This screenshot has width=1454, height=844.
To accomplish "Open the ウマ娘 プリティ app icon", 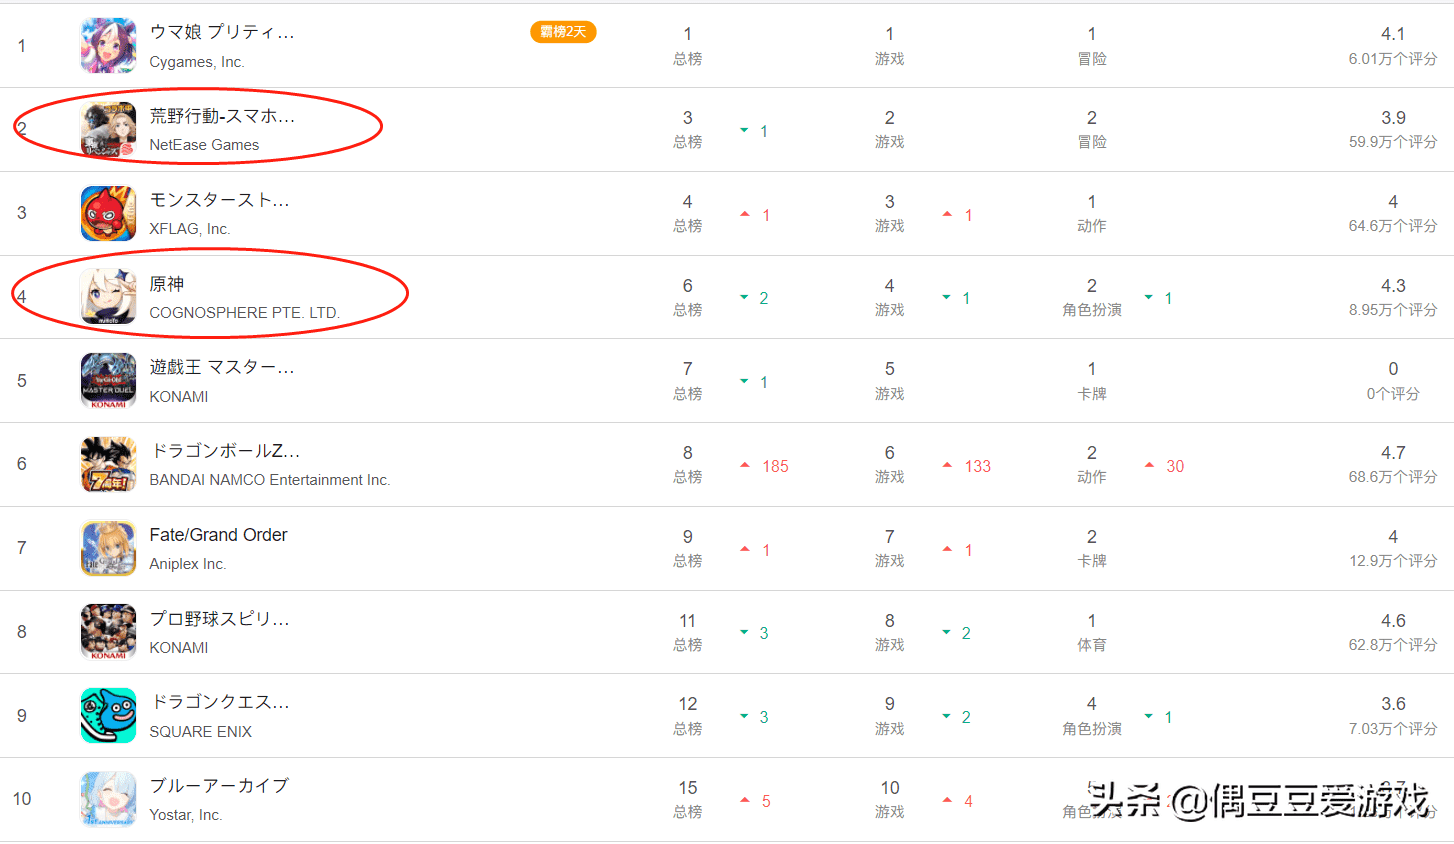I will pyautogui.click(x=108, y=45).
